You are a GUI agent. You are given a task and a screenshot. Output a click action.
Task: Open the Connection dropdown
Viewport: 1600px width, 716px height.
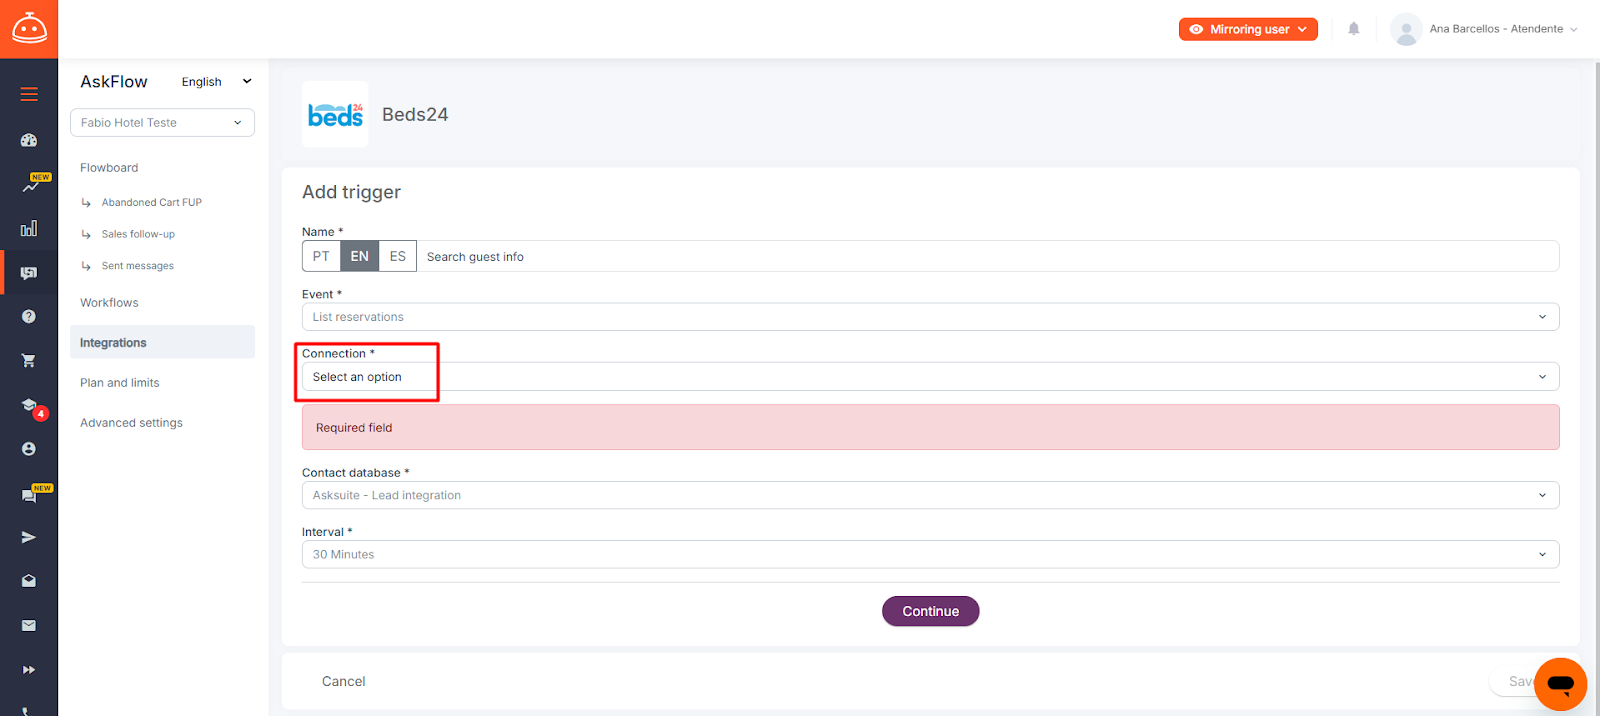pyautogui.click(x=930, y=377)
